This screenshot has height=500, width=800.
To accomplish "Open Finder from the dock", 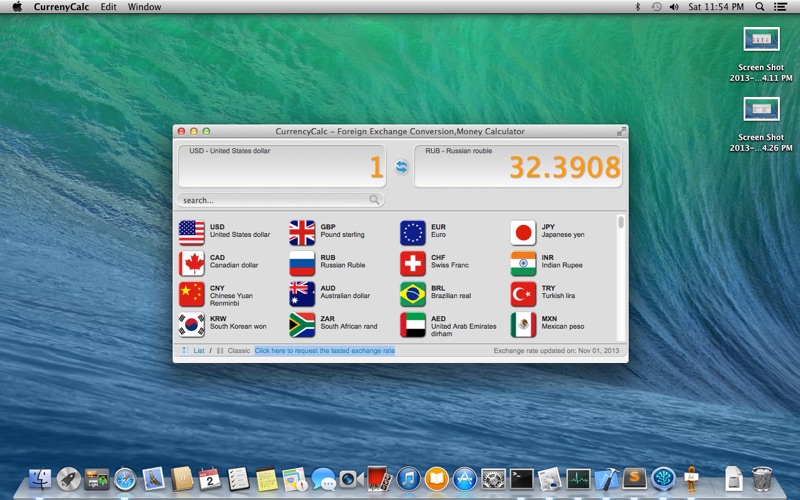I will (x=40, y=479).
